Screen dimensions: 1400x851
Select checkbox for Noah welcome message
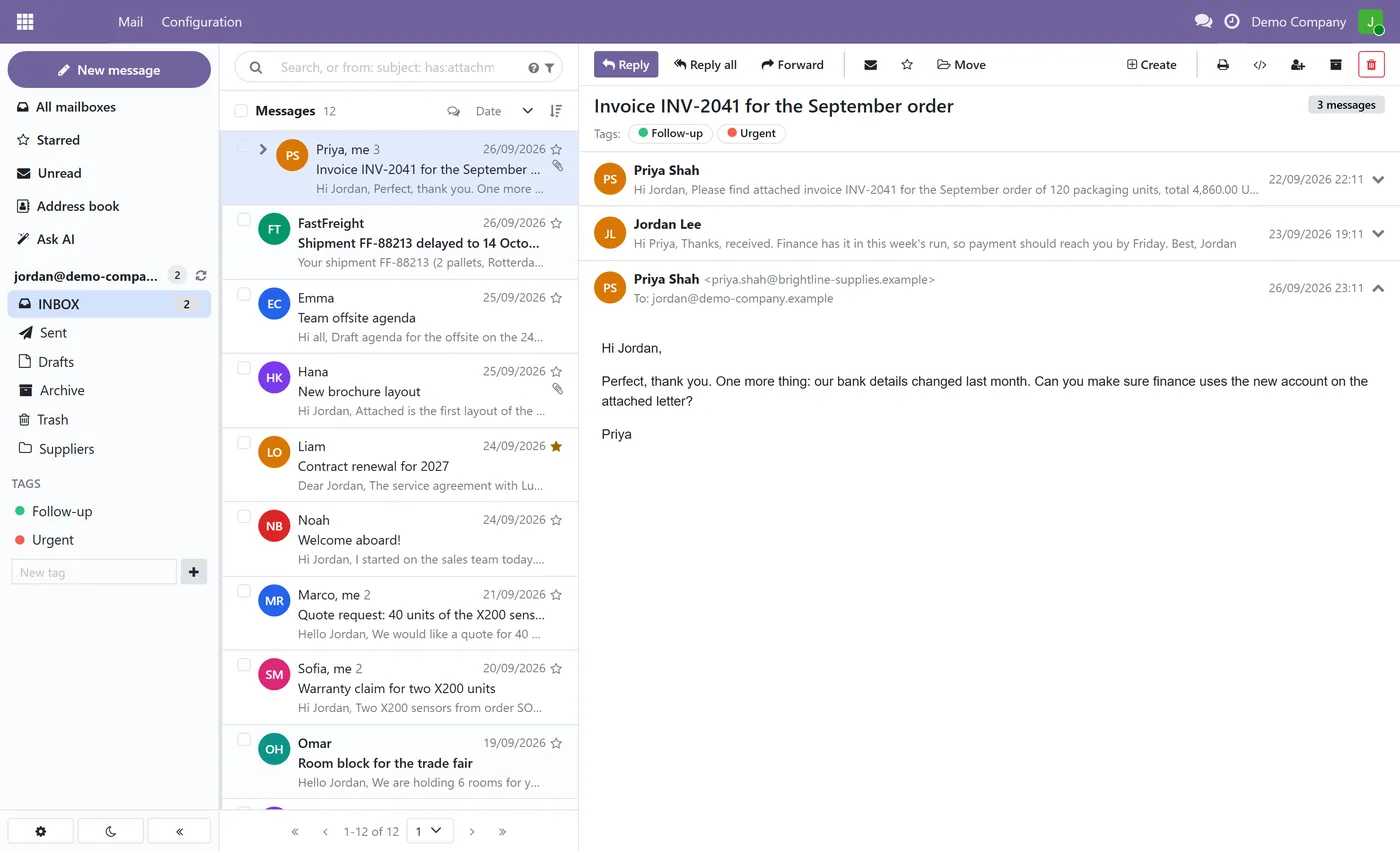(244, 517)
